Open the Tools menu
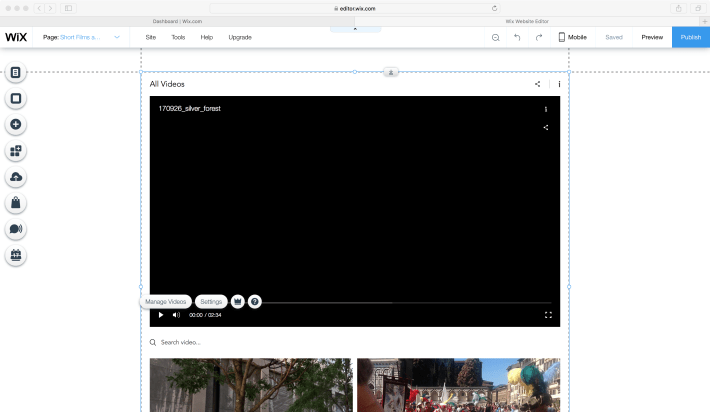The width and height of the screenshot is (710, 412). pyautogui.click(x=178, y=37)
